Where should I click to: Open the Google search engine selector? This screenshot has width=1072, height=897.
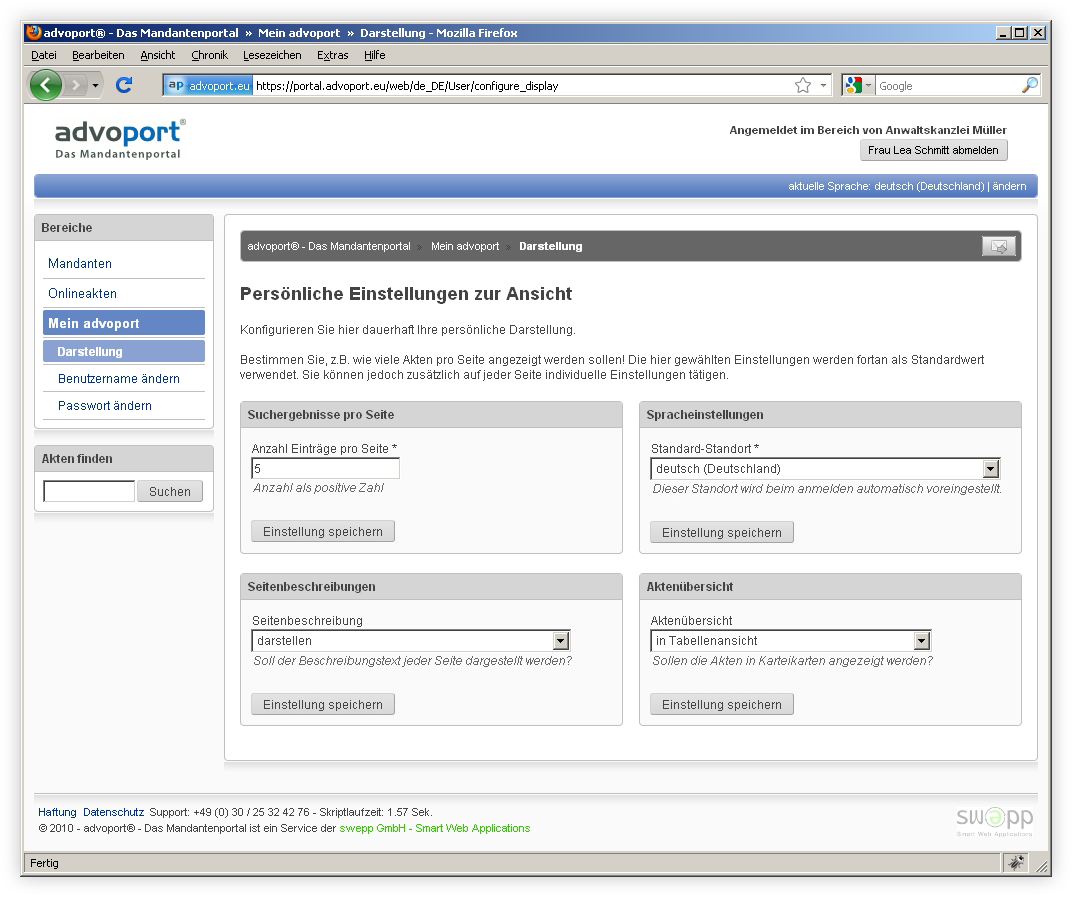pyautogui.click(x=859, y=85)
